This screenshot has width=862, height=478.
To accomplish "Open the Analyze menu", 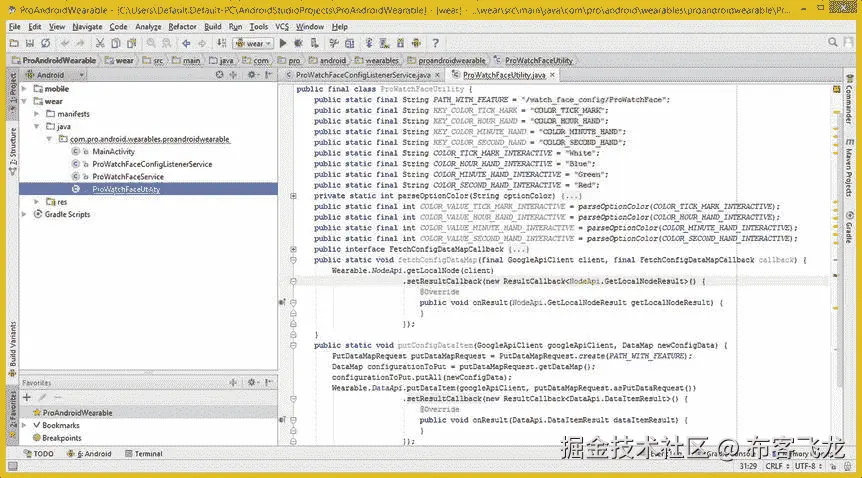I will point(148,26).
